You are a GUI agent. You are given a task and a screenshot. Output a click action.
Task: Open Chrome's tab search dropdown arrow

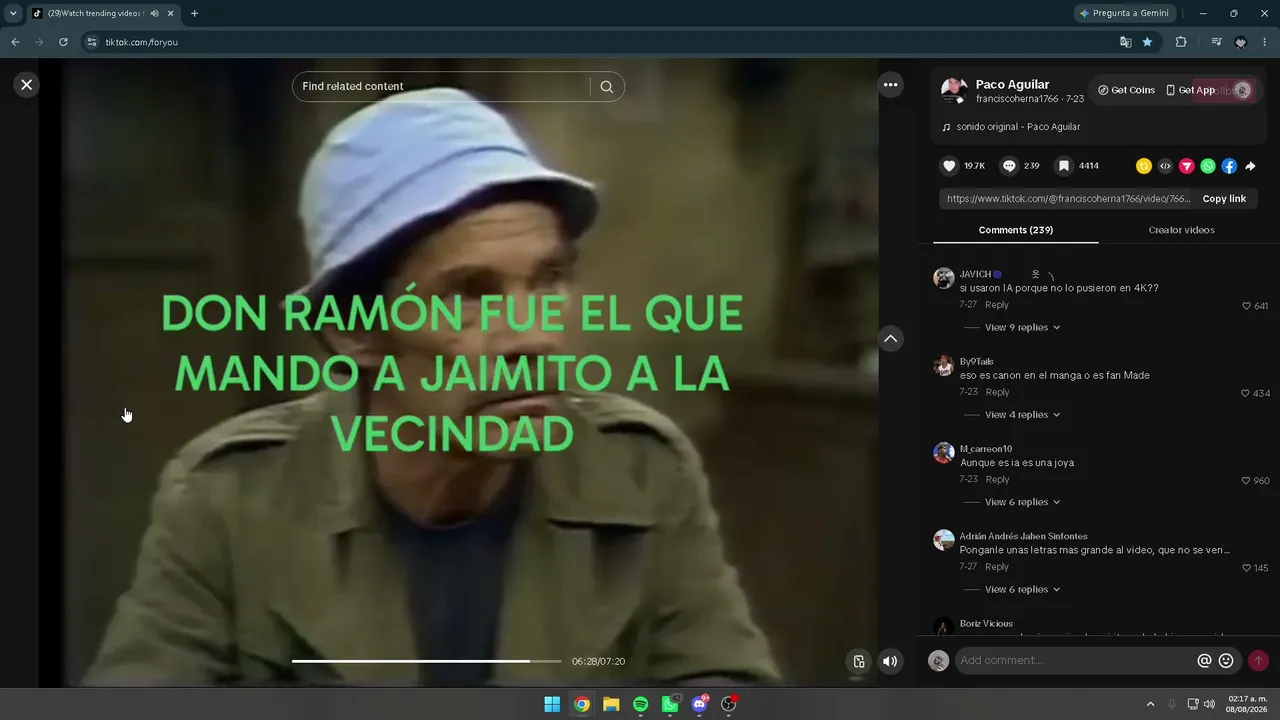[13, 13]
